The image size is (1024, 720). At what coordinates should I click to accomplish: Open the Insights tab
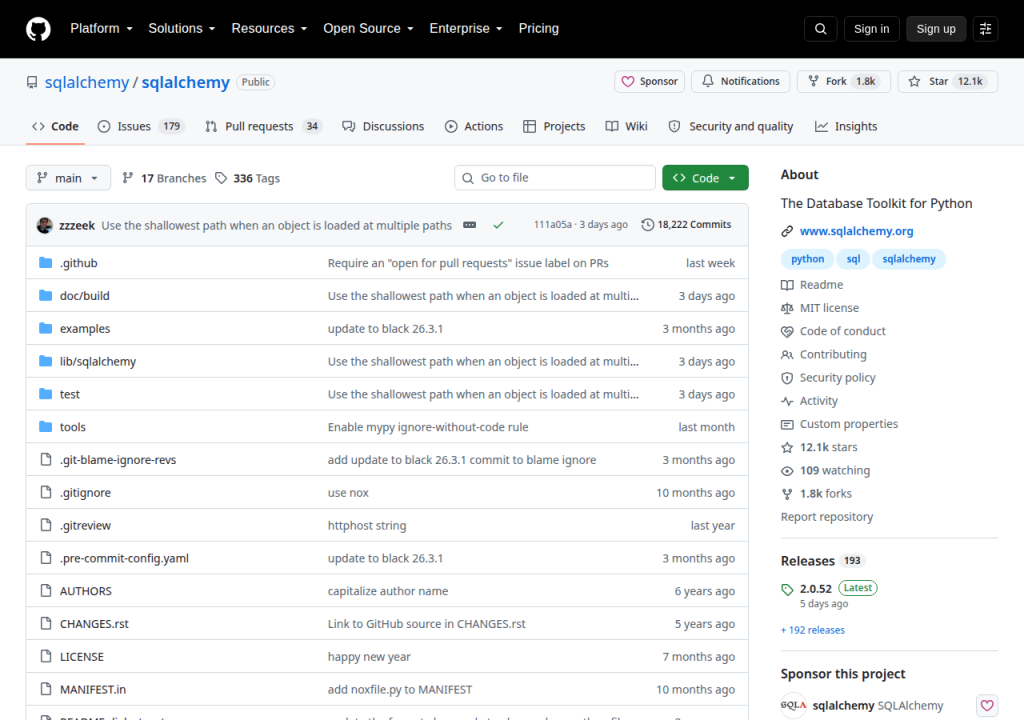(x=846, y=126)
